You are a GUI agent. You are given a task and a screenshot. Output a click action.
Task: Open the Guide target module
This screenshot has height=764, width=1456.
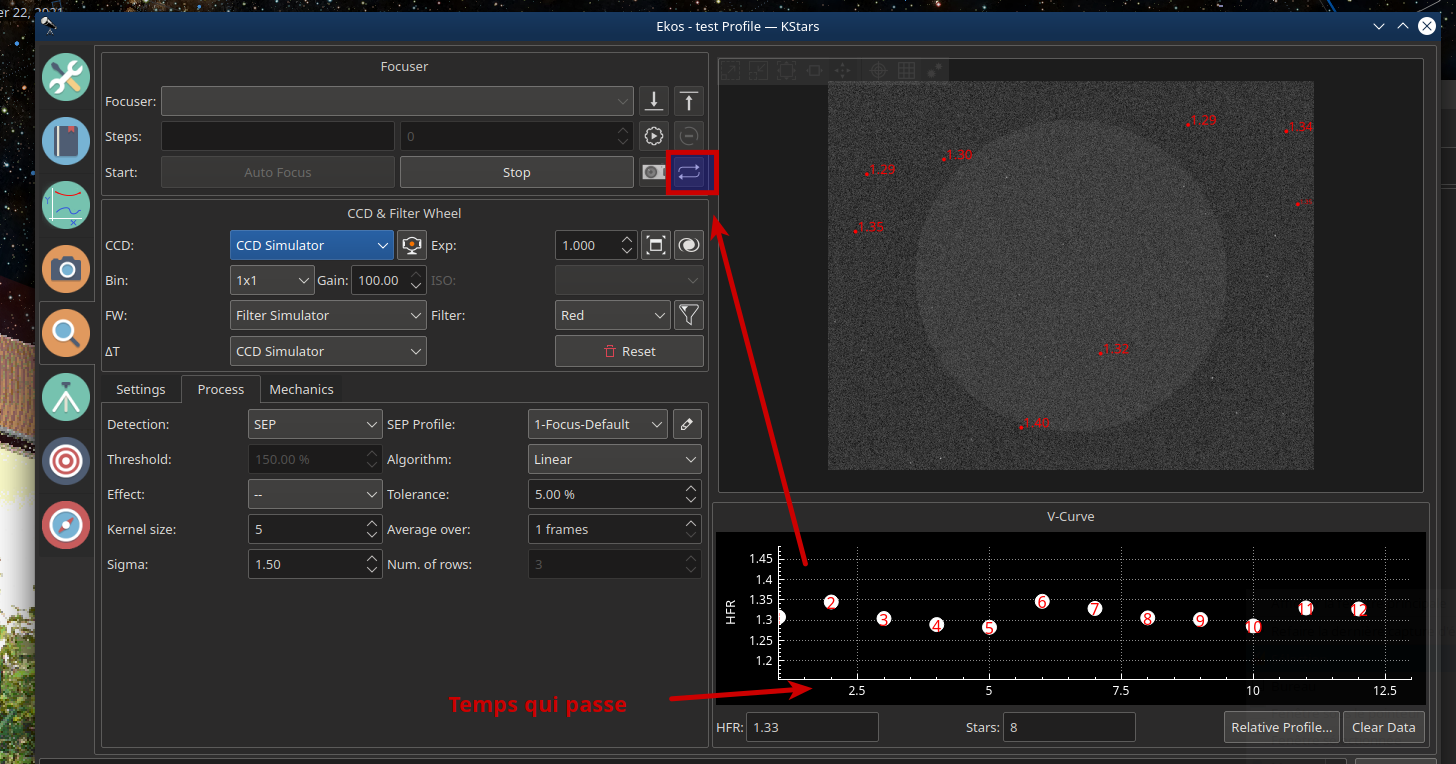[x=66, y=461]
